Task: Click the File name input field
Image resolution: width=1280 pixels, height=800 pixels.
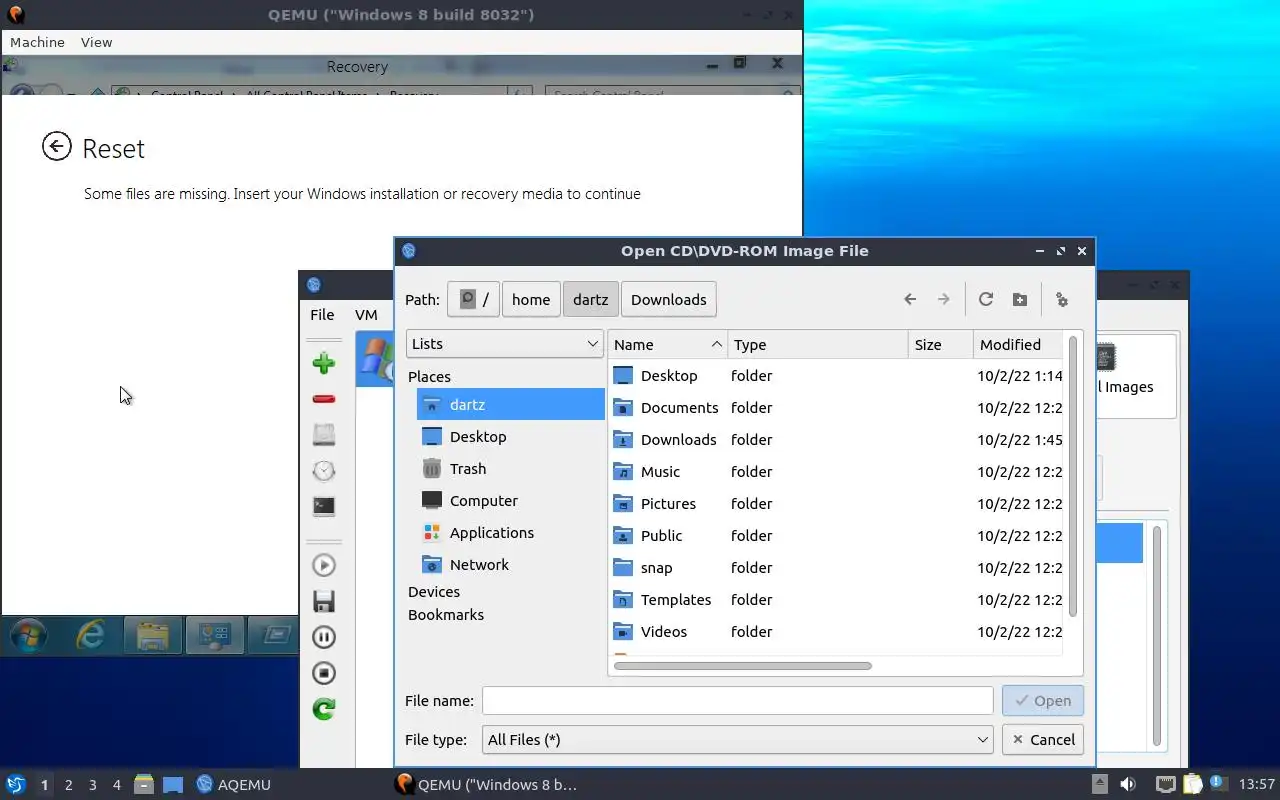Action: tap(738, 700)
